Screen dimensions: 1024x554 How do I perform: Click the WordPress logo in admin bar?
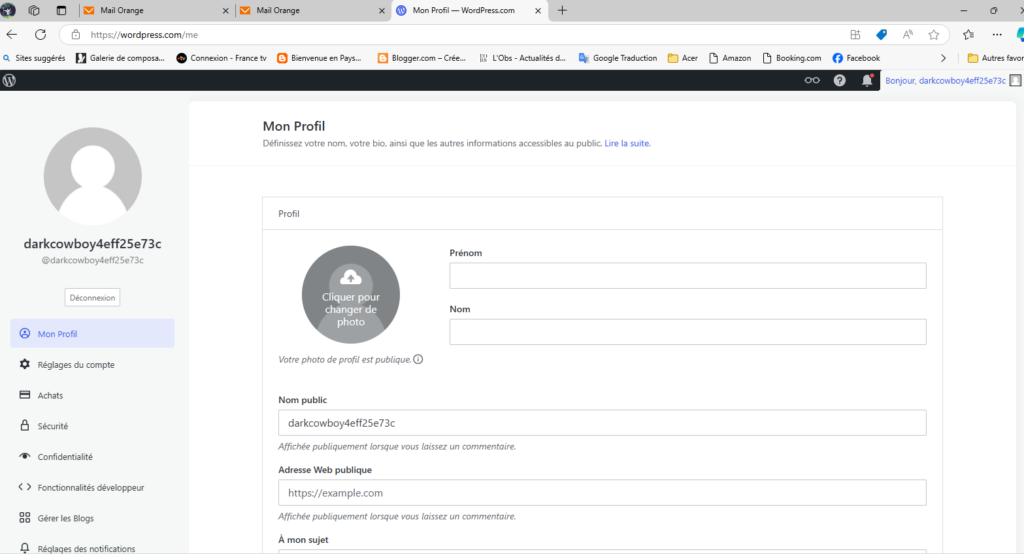click(10, 80)
